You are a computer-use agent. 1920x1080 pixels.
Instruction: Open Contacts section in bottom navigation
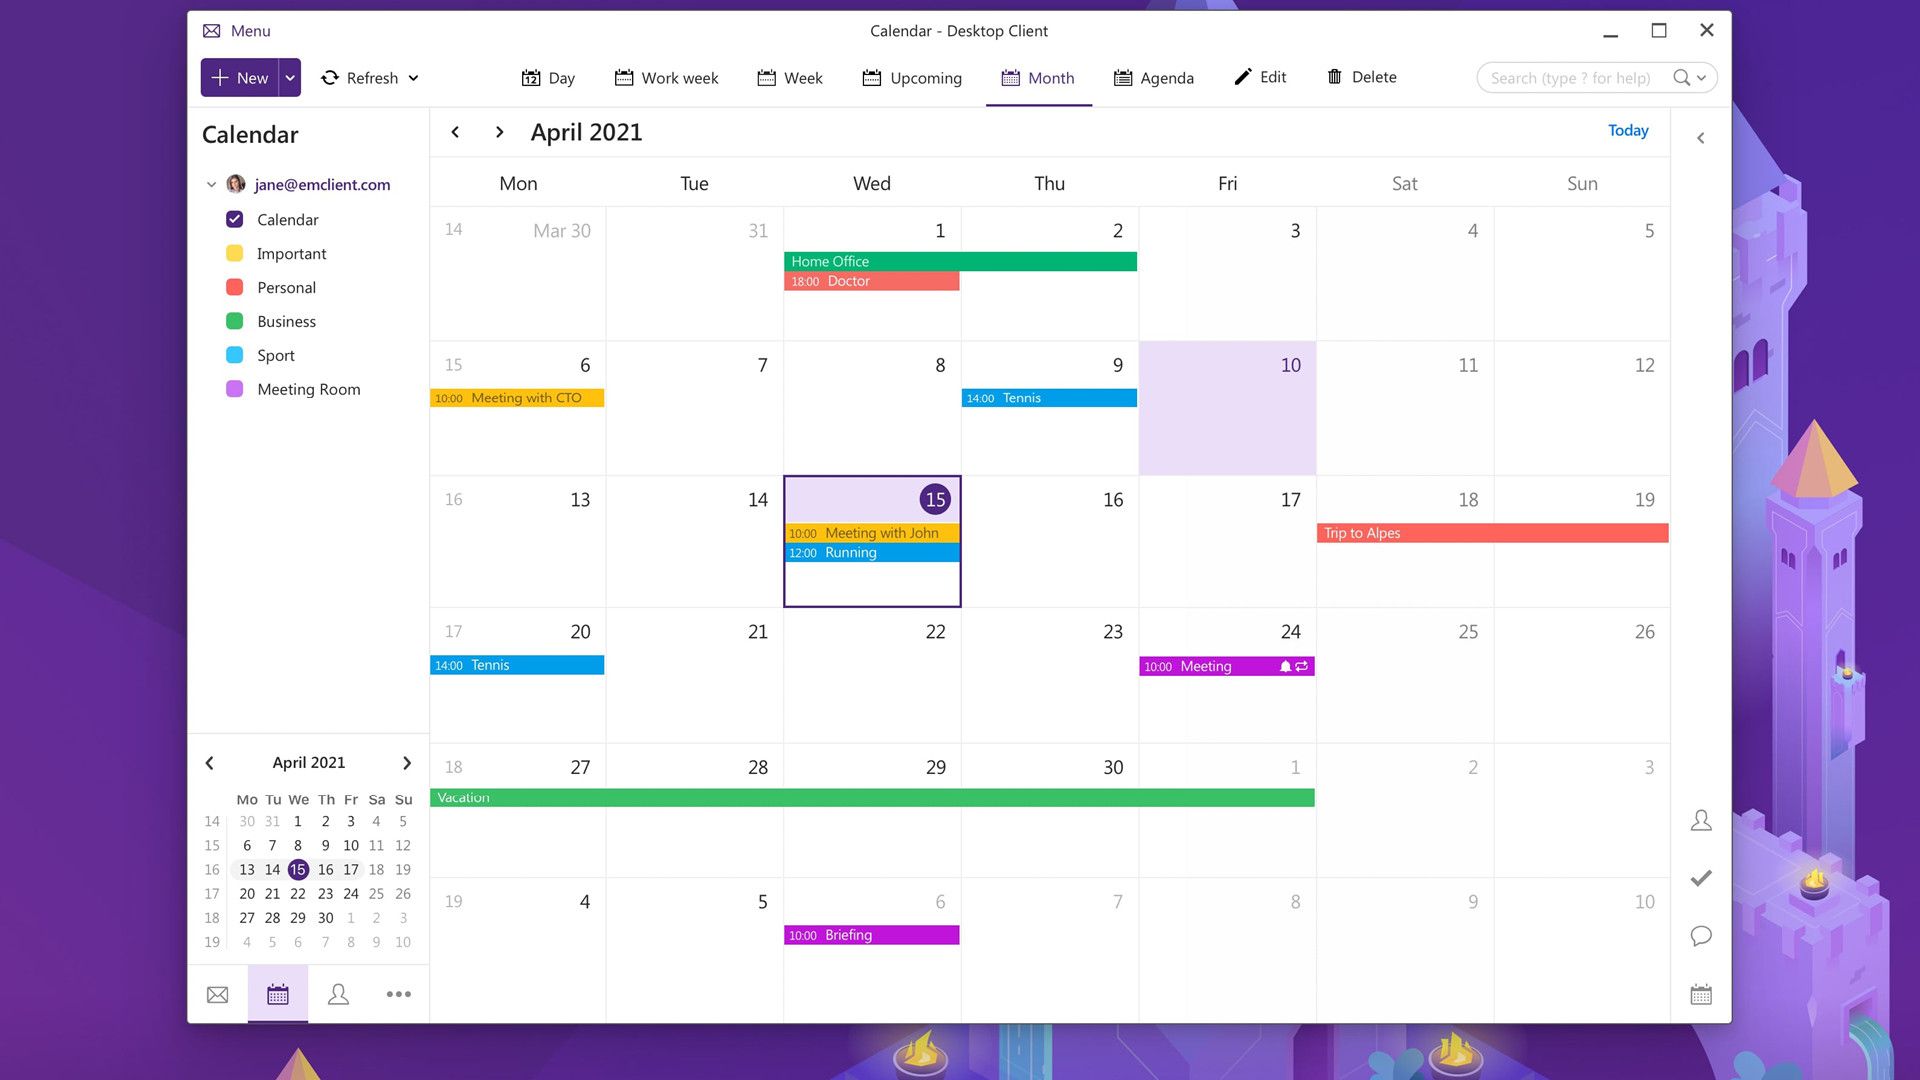(338, 994)
